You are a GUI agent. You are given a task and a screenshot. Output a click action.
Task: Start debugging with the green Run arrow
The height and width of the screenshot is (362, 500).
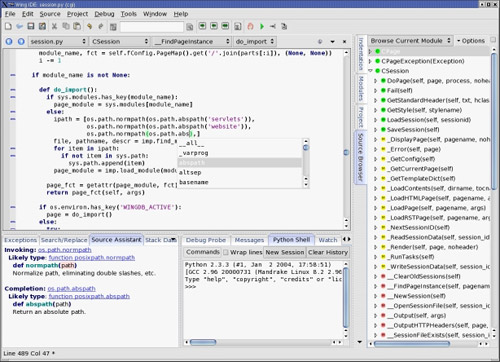[262, 26]
